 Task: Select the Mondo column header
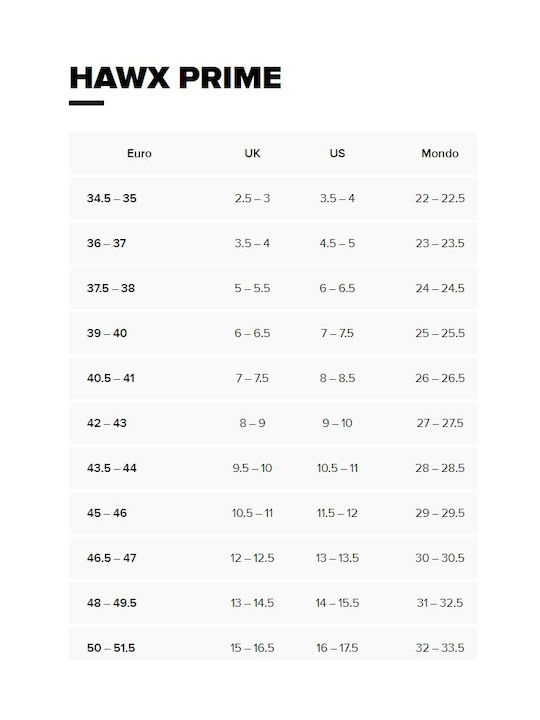pyautogui.click(x=440, y=153)
